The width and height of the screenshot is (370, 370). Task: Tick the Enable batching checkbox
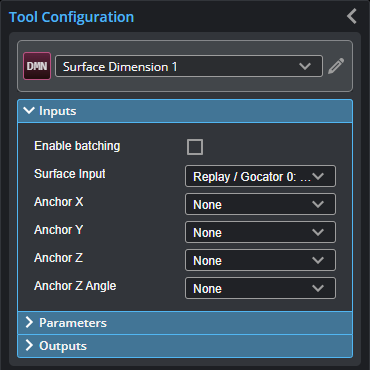(x=195, y=147)
